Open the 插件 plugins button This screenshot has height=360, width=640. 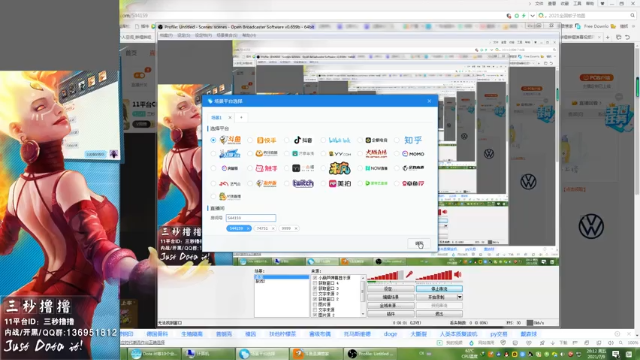tap(391, 314)
